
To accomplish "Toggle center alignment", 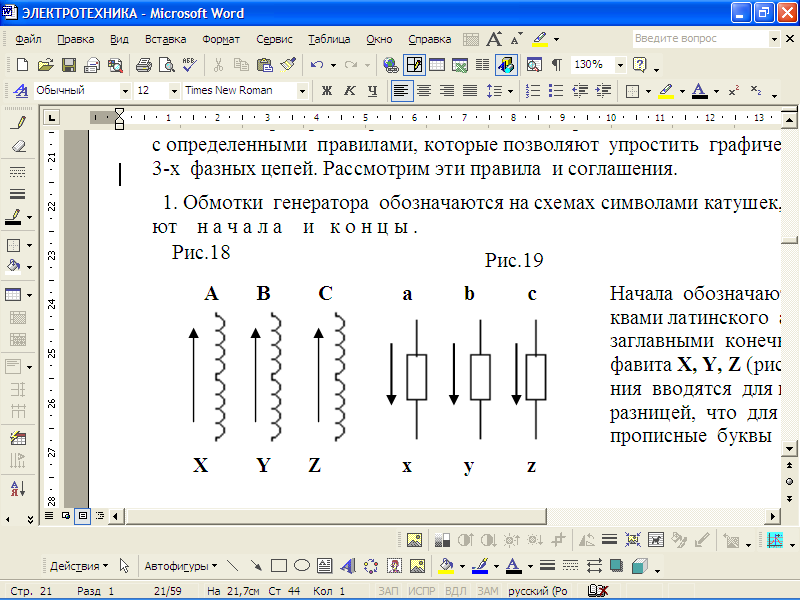I will tap(423, 91).
